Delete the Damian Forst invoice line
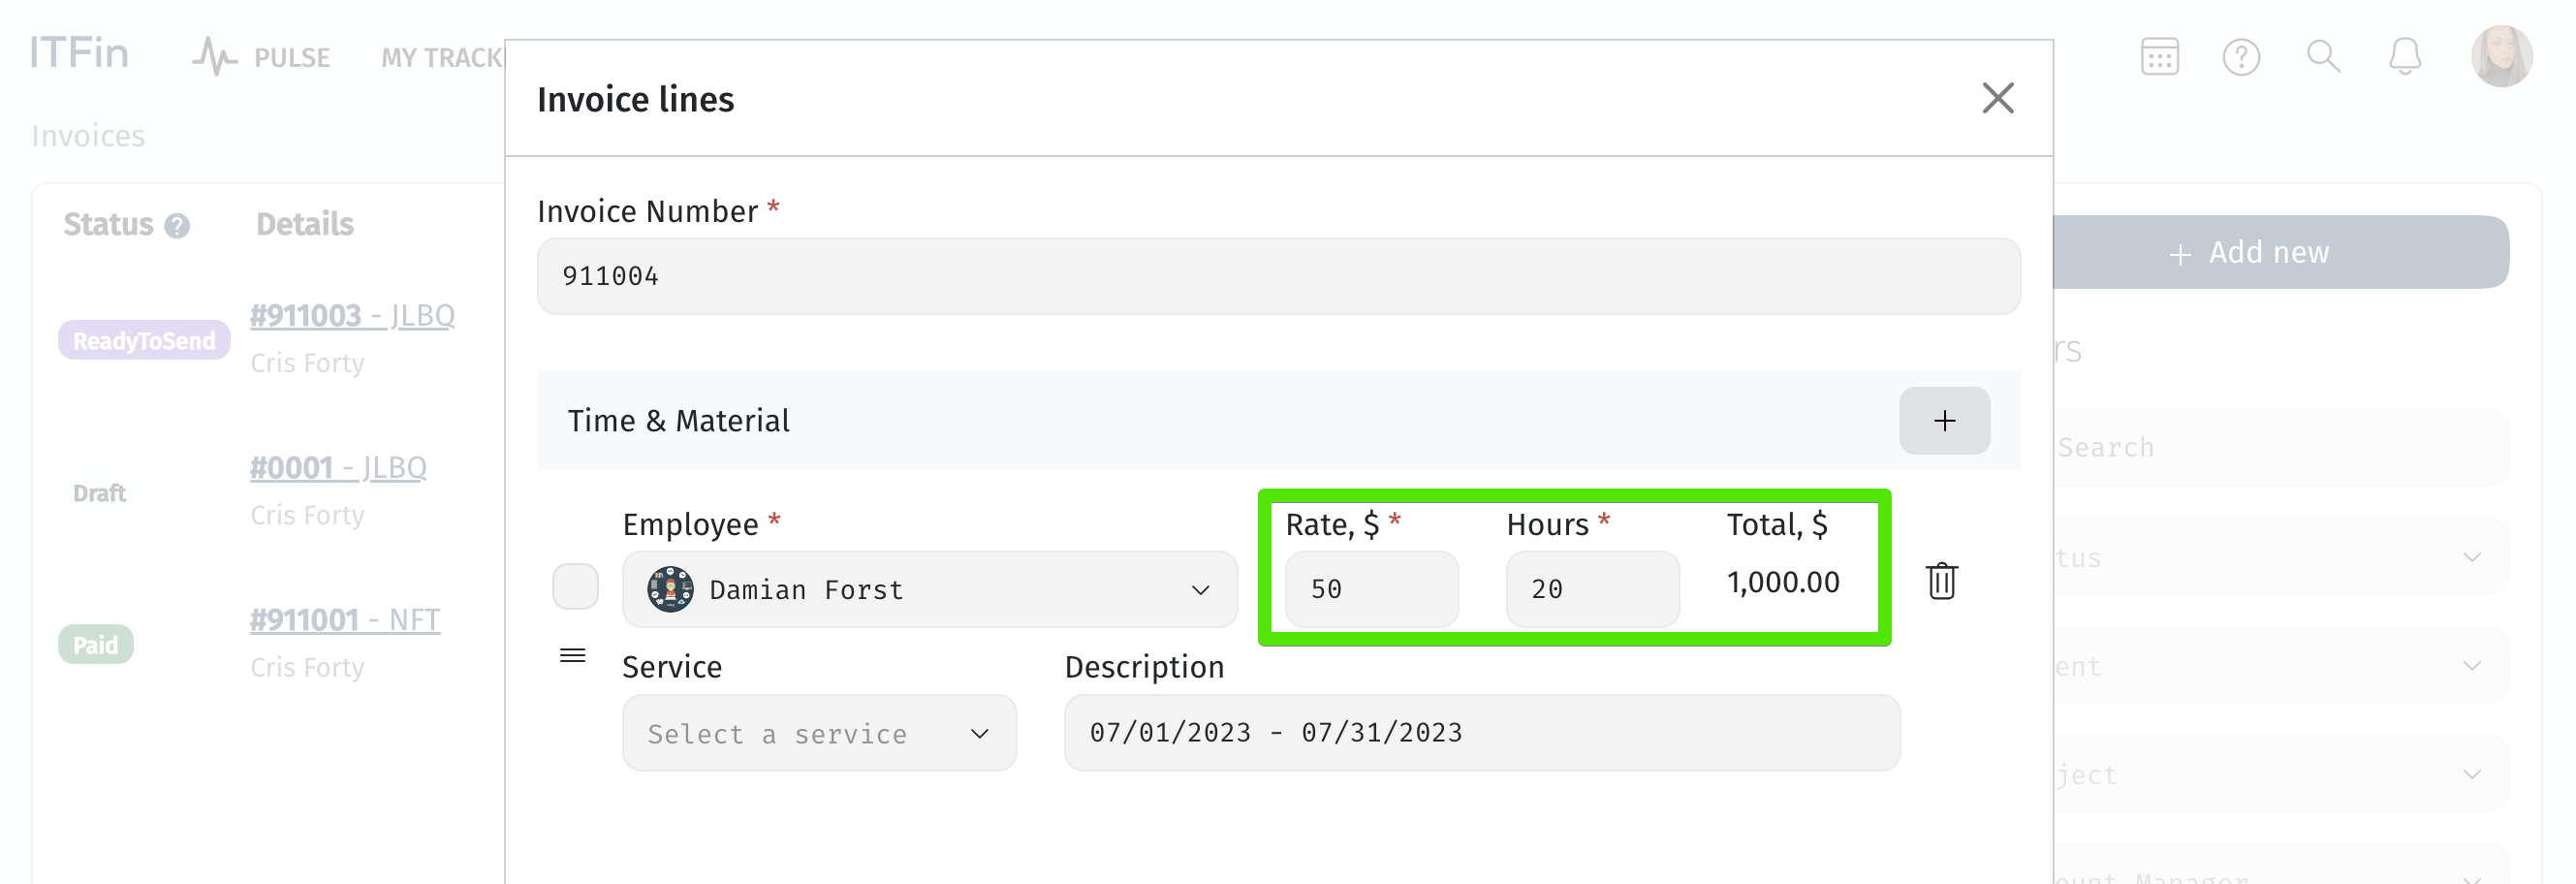Viewport: 2576px width, 884px height. point(1941,581)
